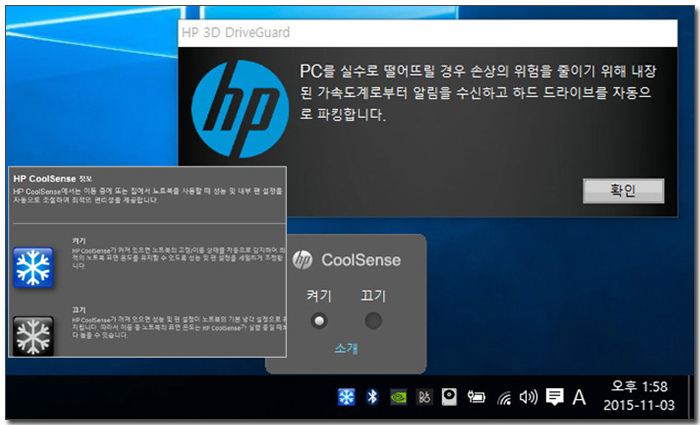Click blue snowflake 켜기 icon in CoolSense info
The image size is (700, 425).
coord(33,267)
